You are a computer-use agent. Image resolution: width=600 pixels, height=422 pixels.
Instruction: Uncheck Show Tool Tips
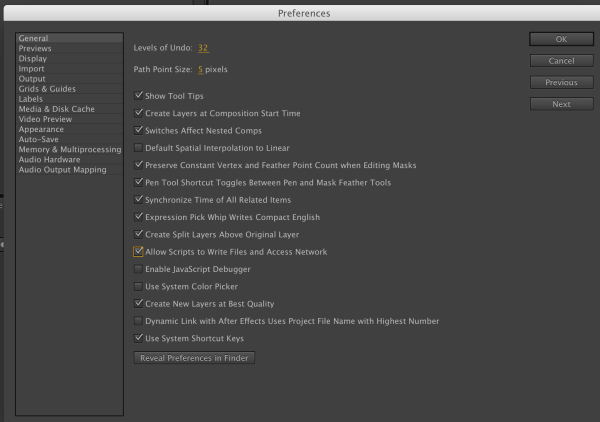138,96
